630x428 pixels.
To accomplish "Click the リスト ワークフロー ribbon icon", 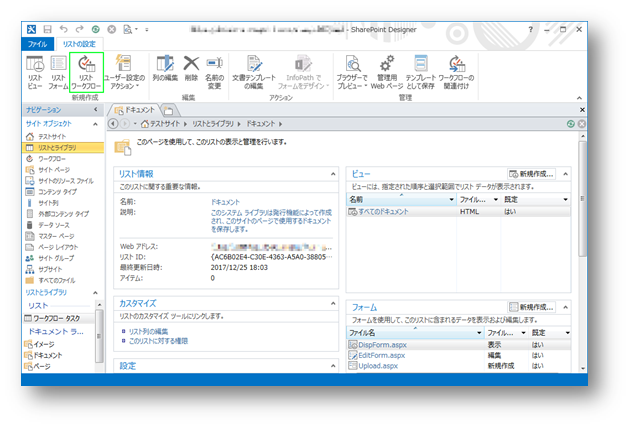I will [86, 67].
